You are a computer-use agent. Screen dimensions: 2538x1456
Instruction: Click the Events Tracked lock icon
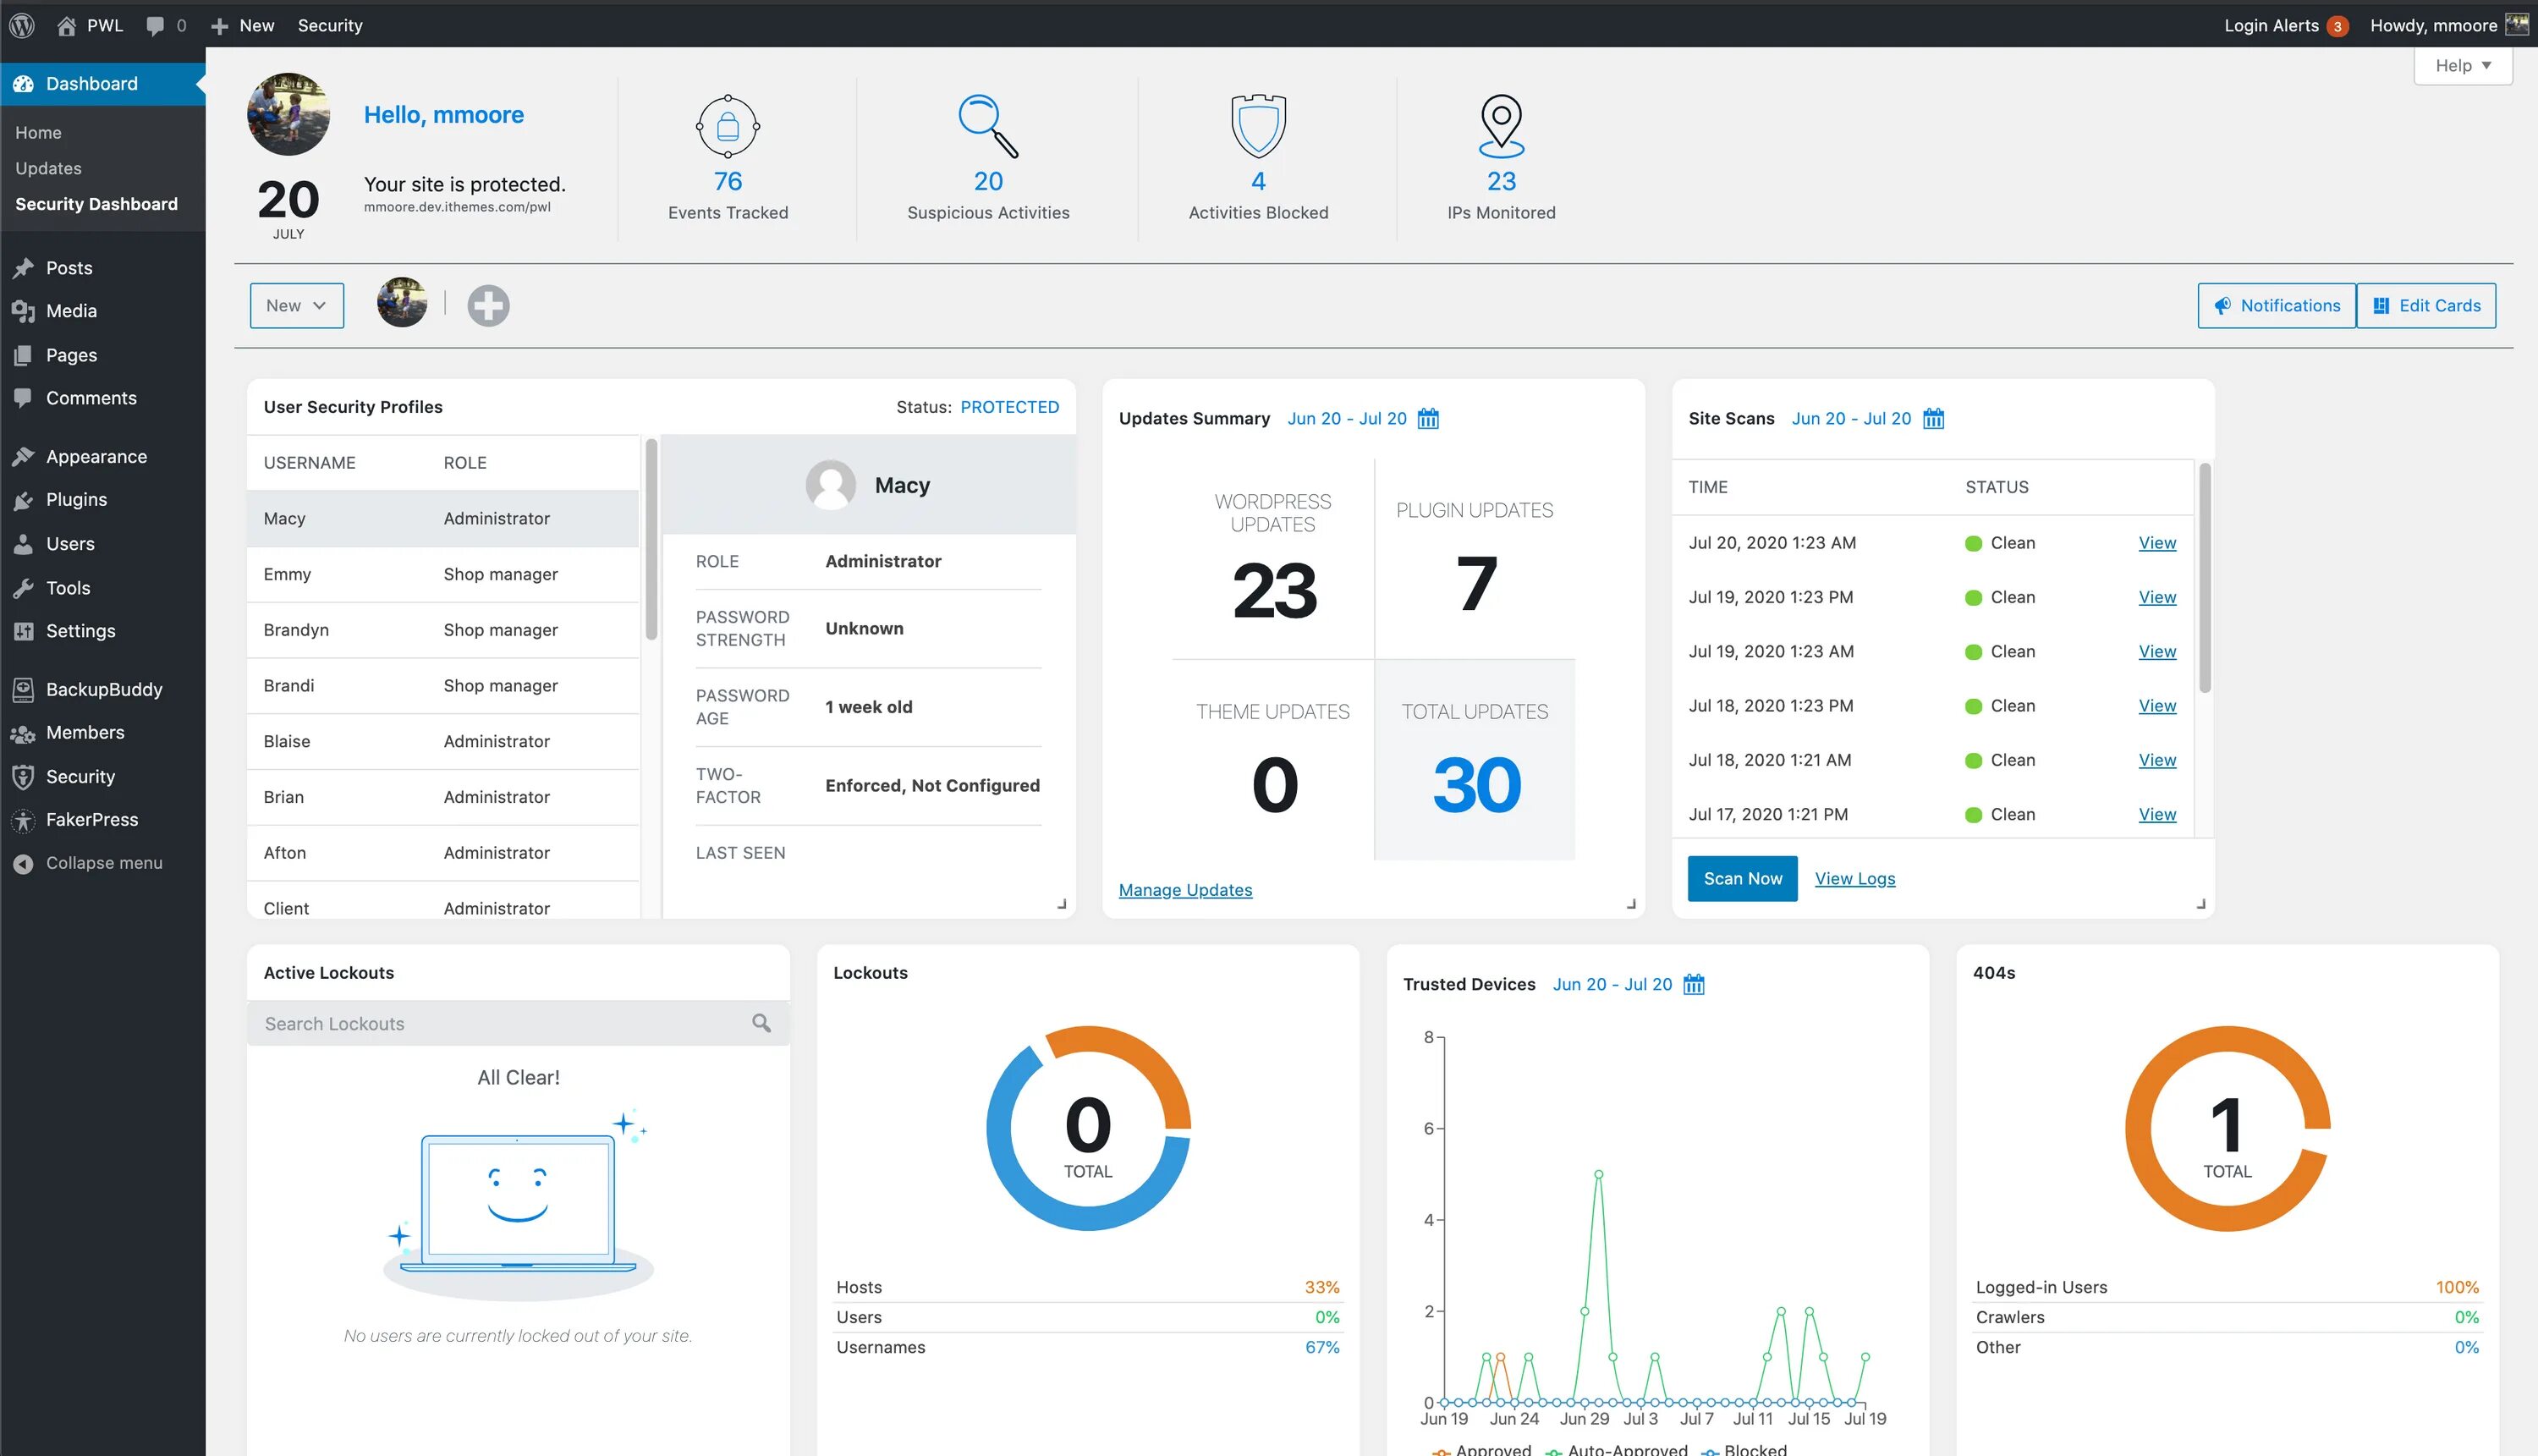click(727, 126)
